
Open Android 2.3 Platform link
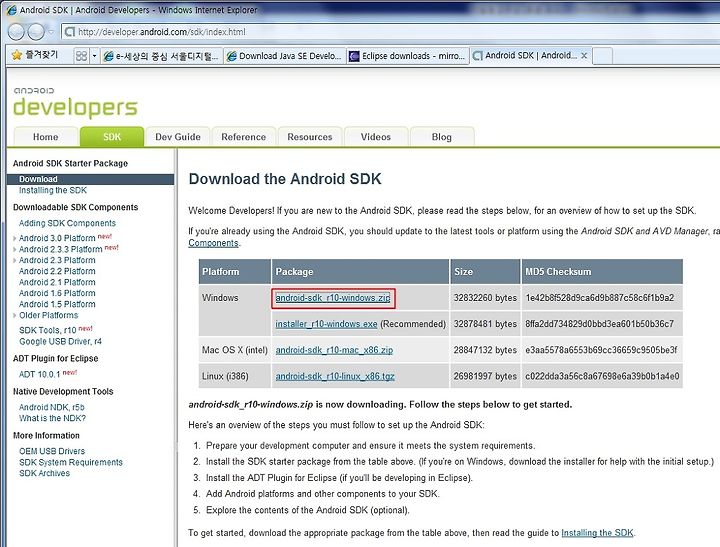[57, 260]
